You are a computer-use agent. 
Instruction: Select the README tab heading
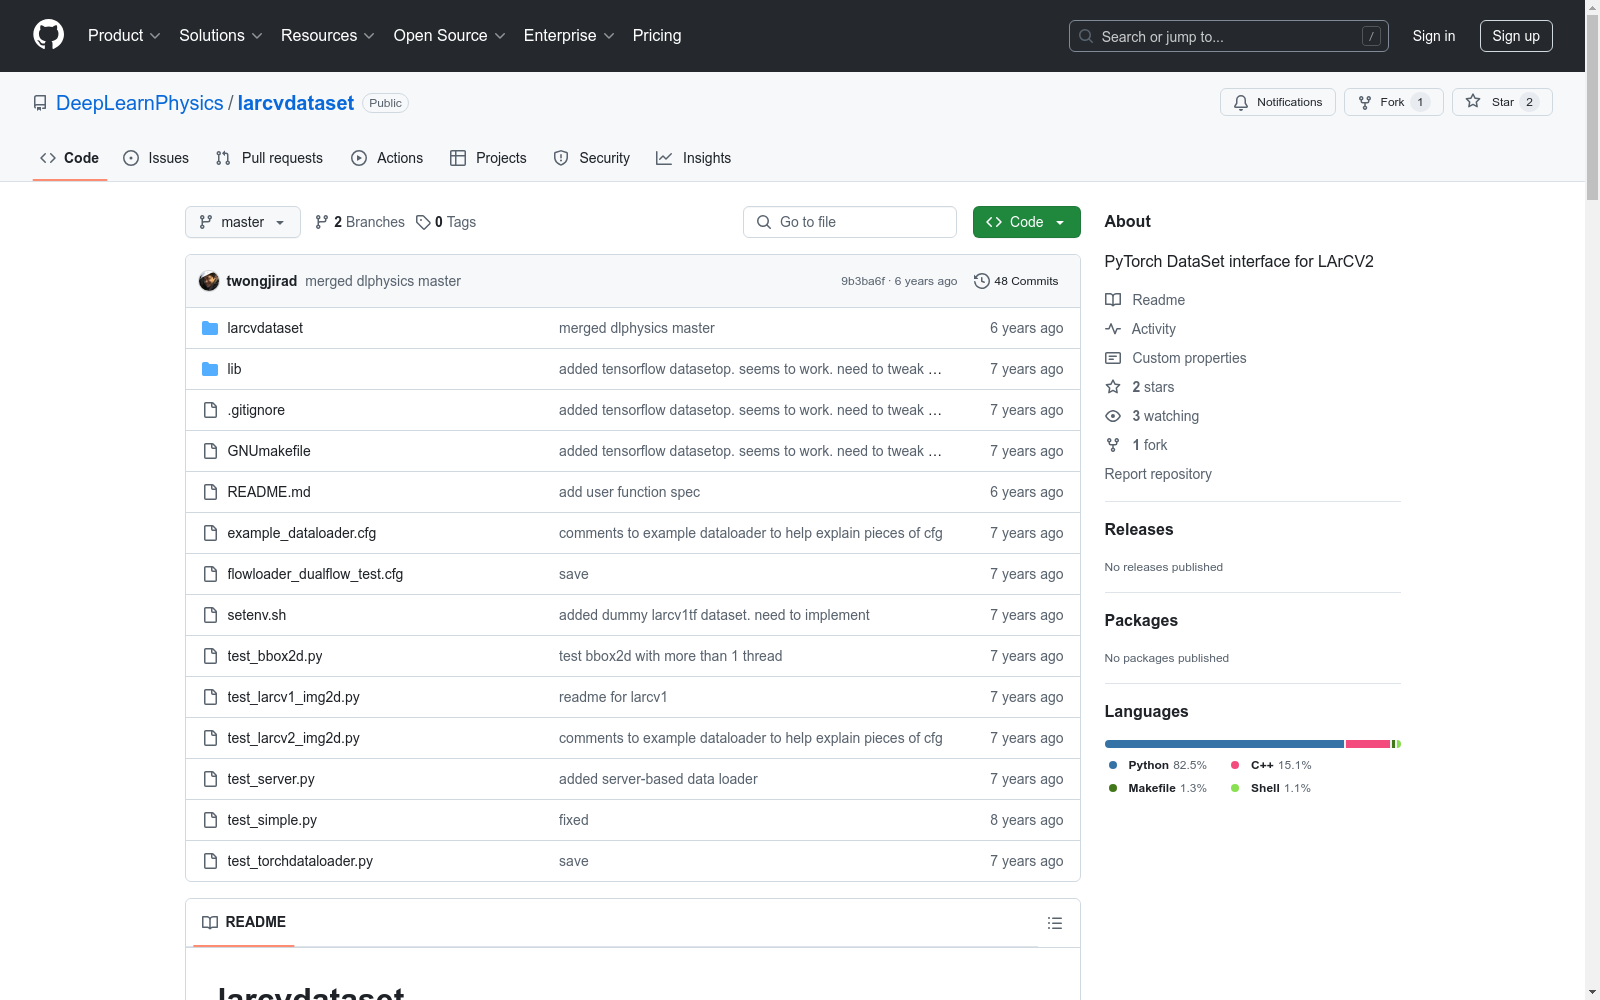pyautogui.click(x=244, y=922)
